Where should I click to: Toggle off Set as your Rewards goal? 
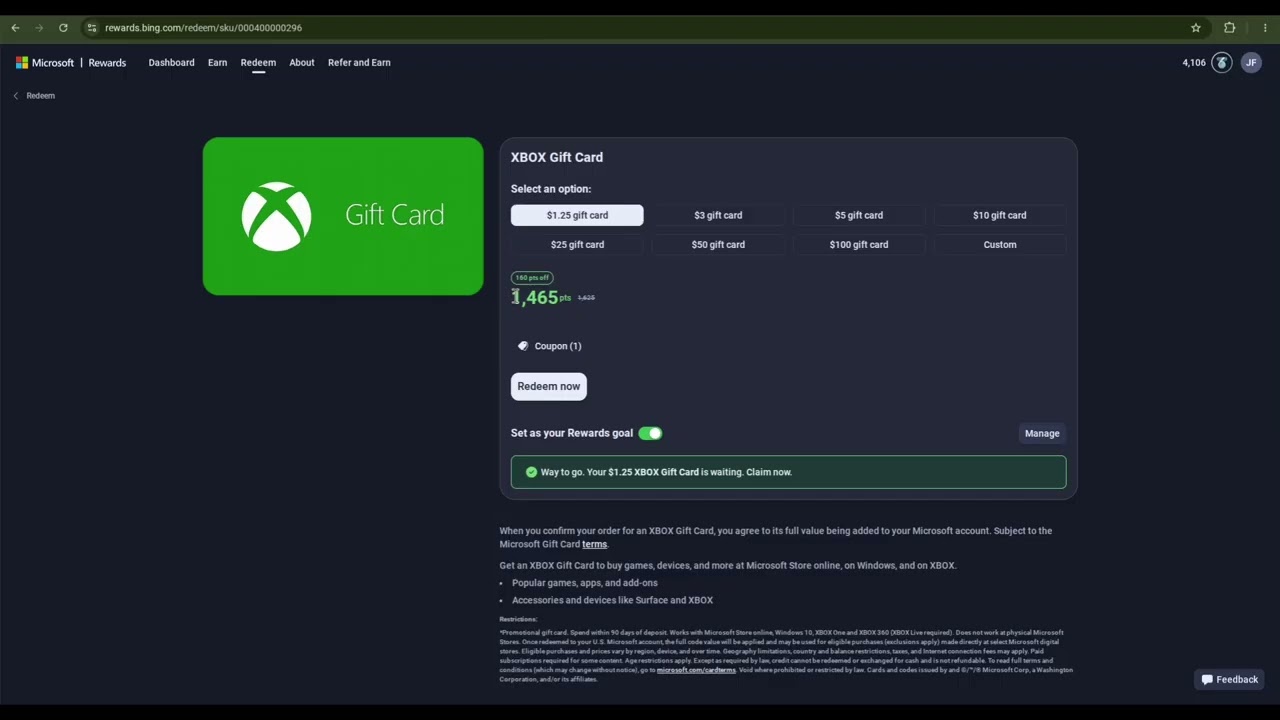pyautogui.click(x=650, y=433)
